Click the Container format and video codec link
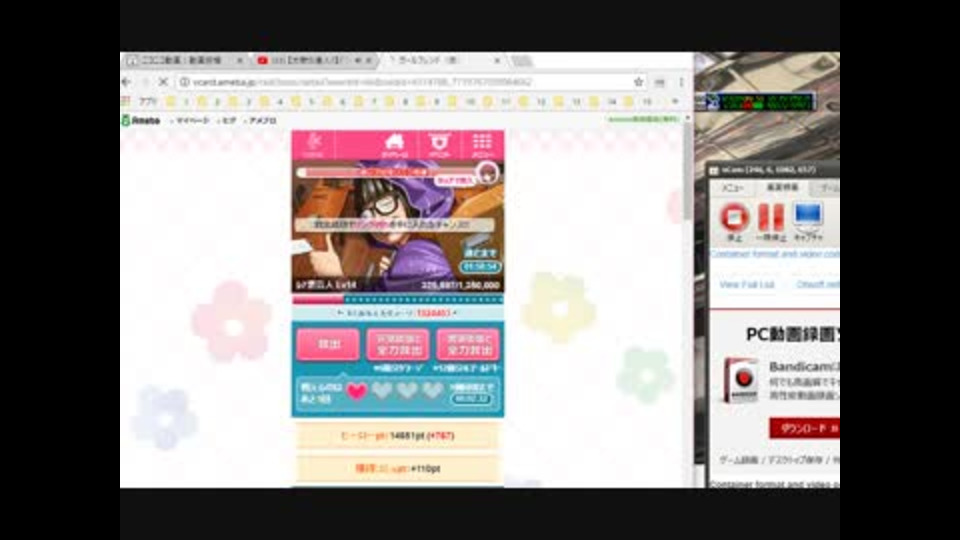The height and width of the screenshot is (540, 960). (x=774, y=253)
